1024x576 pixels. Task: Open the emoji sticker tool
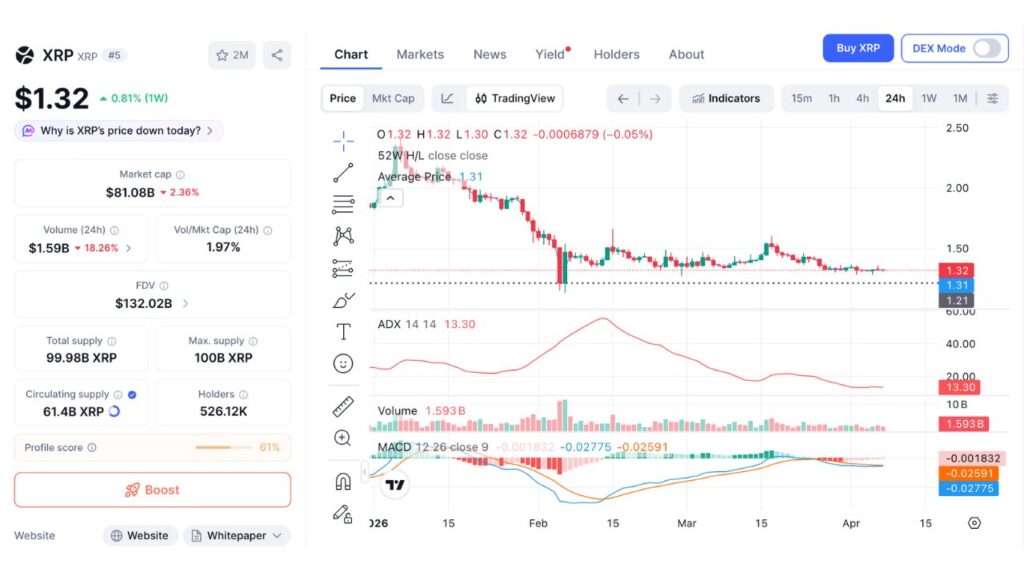[x=343, y=363]
